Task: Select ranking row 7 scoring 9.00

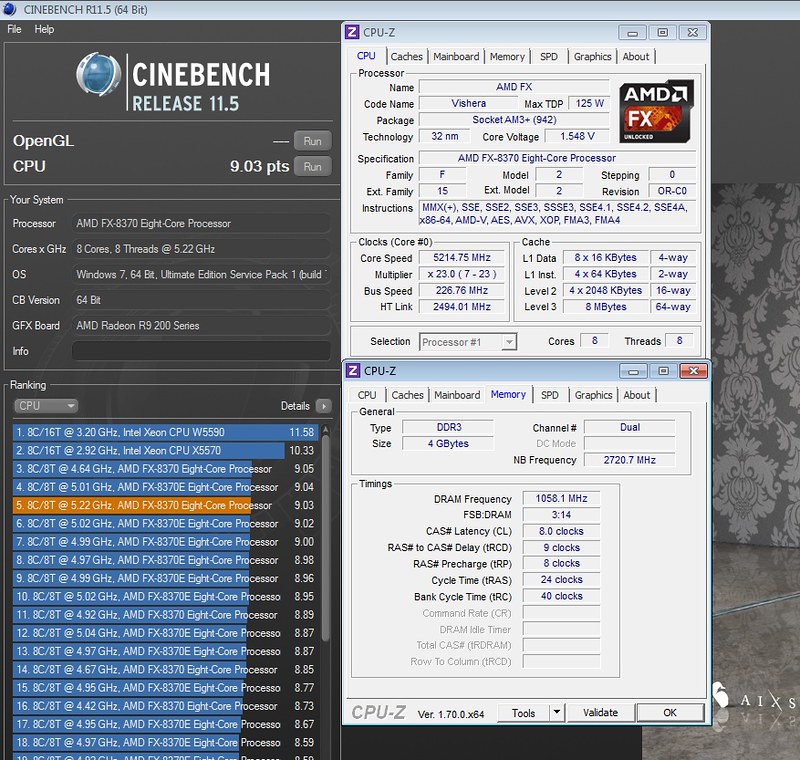Action: pyautogui.click(x=165, y=542)
